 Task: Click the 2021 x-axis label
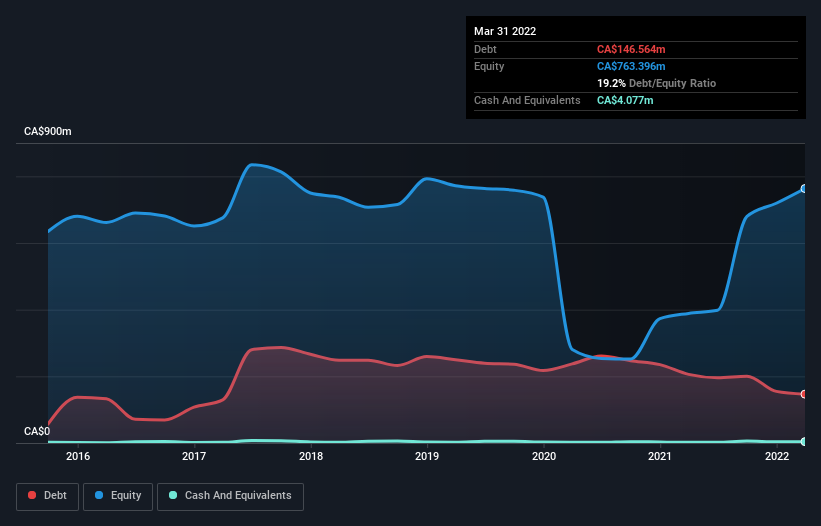point(660,456)
